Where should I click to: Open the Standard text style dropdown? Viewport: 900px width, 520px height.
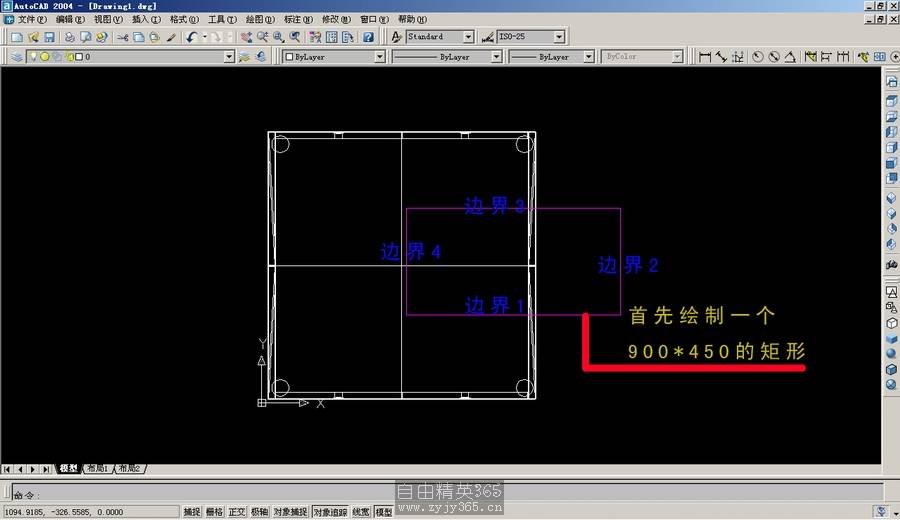(468, 37)
